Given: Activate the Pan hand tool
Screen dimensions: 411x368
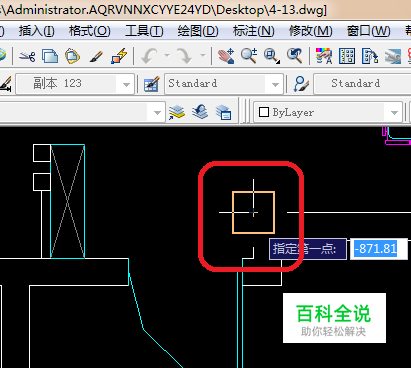Looking at the screenshot, I should [226, 56].
